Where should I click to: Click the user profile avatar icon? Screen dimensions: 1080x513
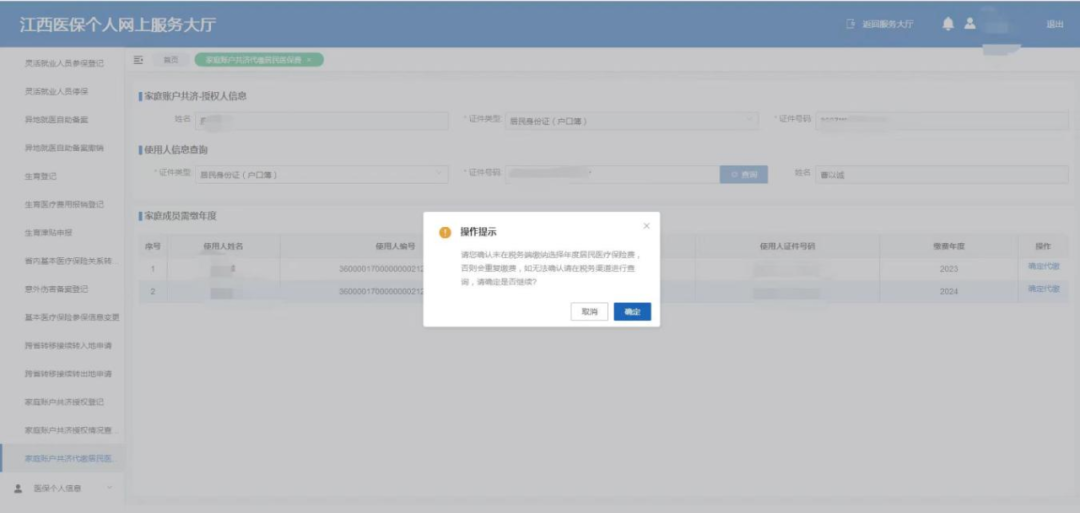tap(969, 24)
